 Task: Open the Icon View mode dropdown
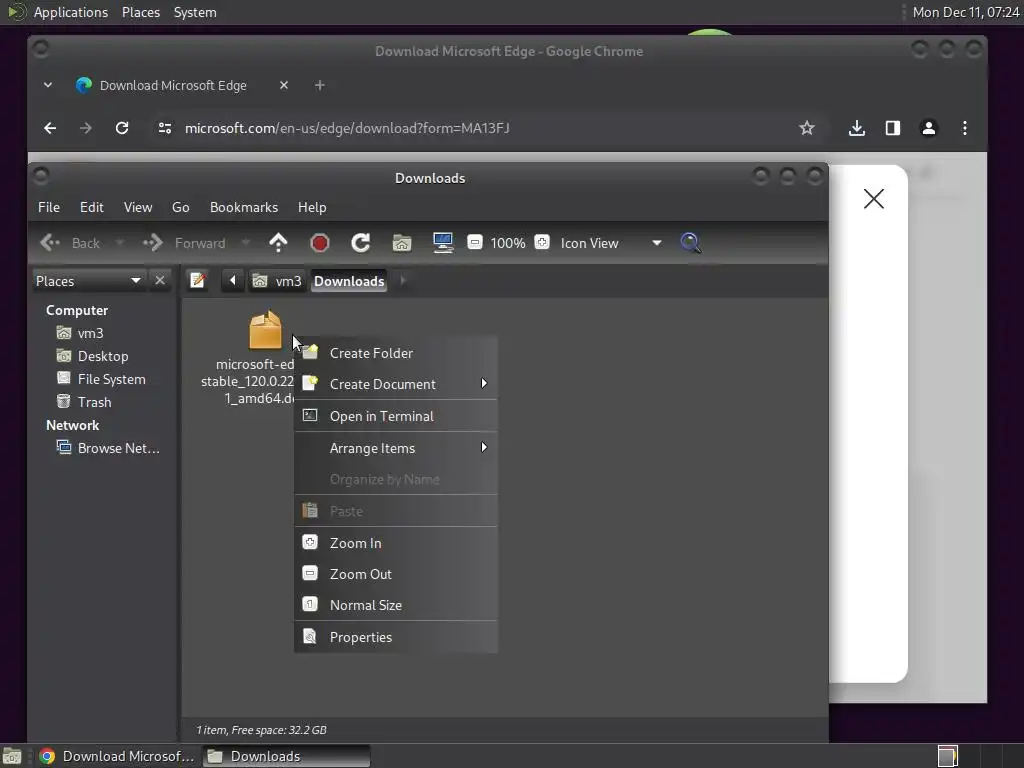click(x=610, y=243)
